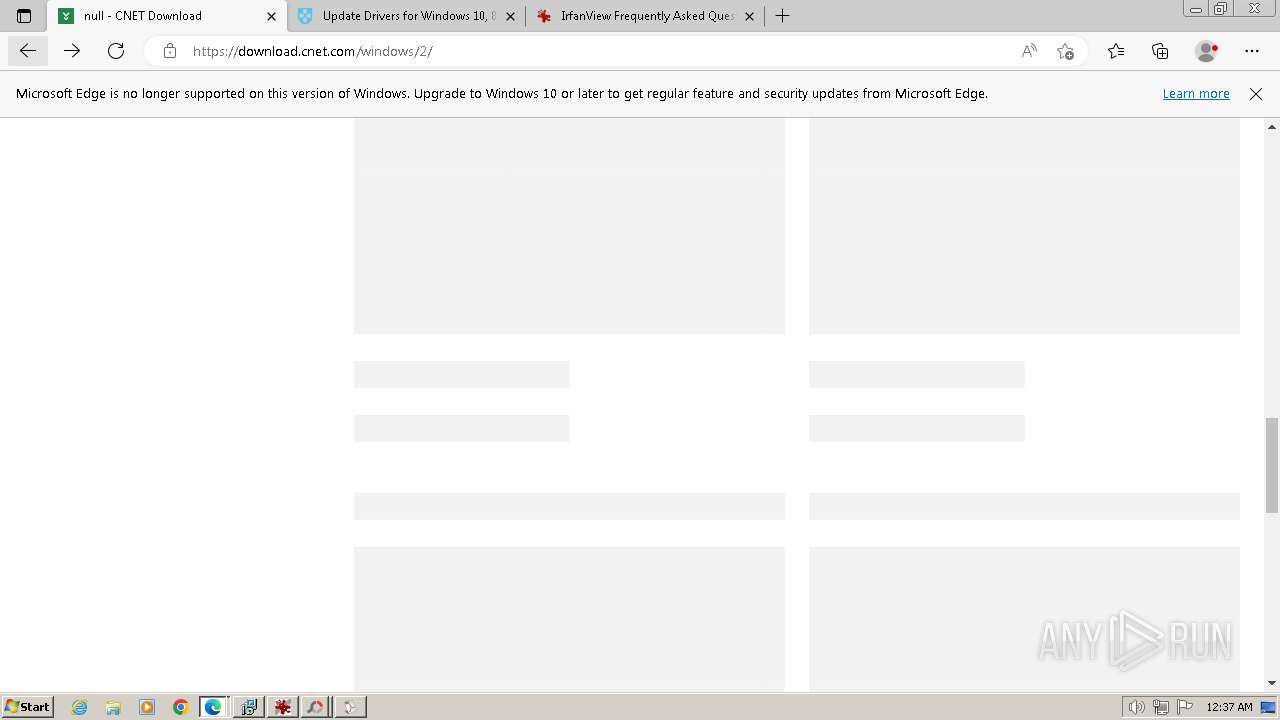Open the Favorites list

tap(1116, 51)
